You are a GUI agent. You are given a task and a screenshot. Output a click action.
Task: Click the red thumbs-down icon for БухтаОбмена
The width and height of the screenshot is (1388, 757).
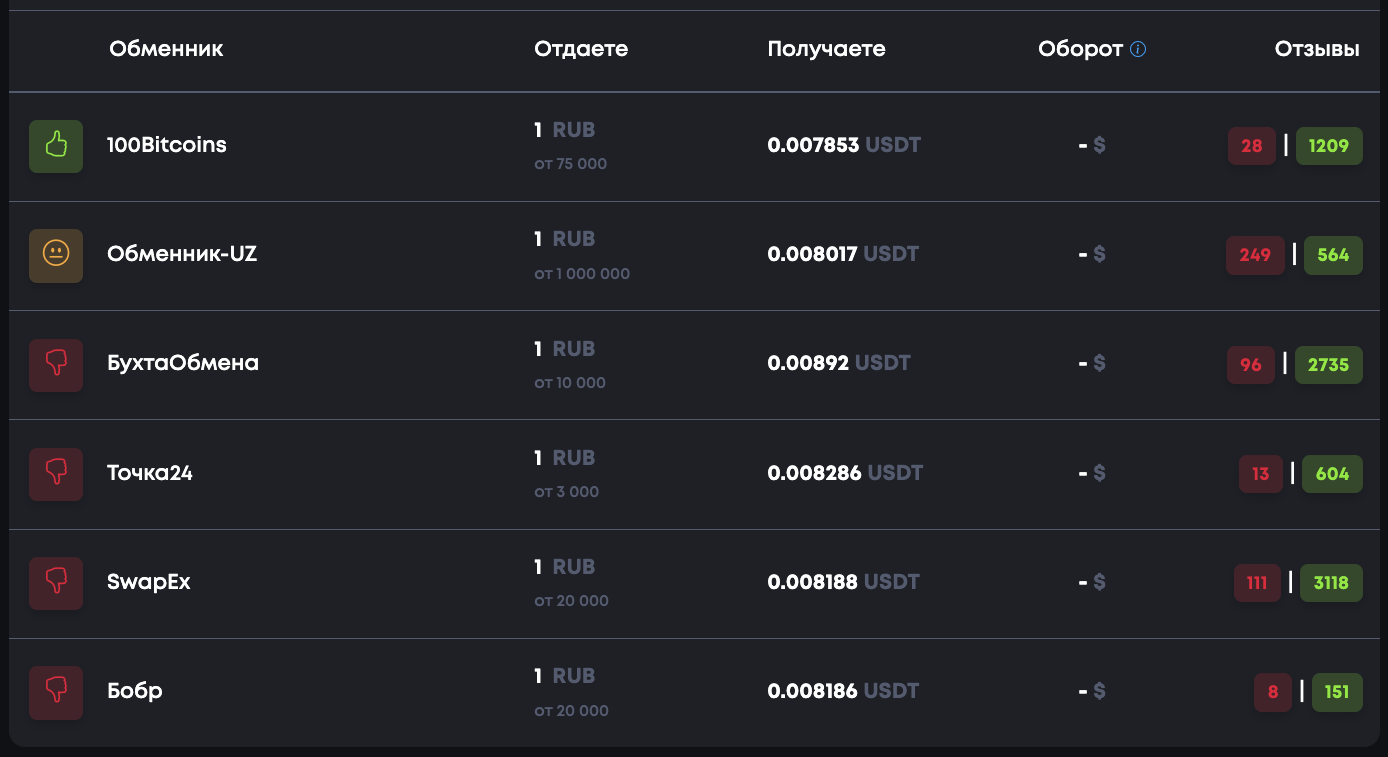click(56, 364)
